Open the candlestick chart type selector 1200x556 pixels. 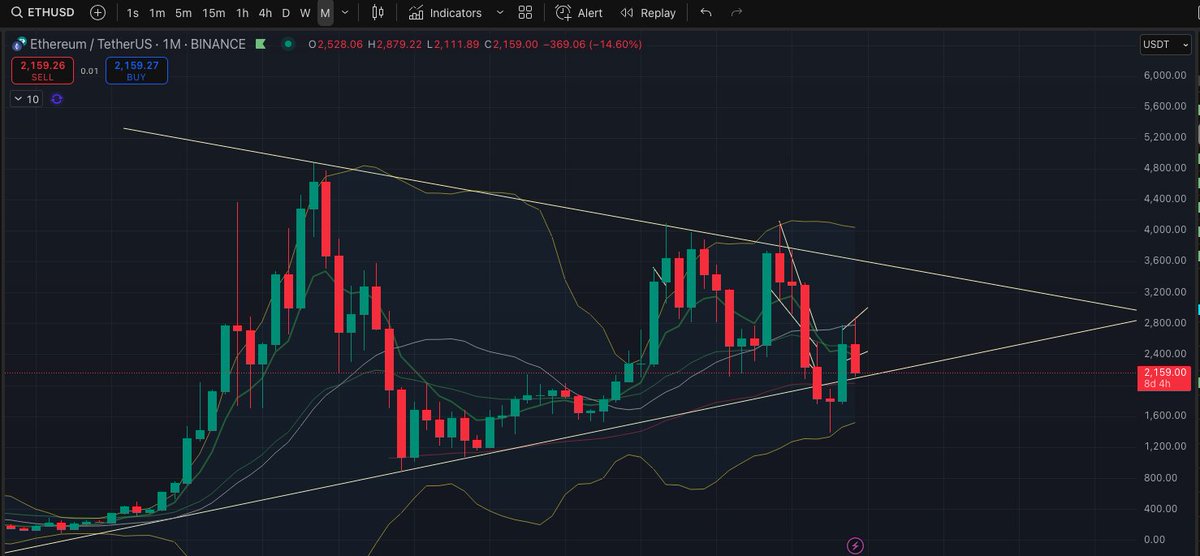377,13
